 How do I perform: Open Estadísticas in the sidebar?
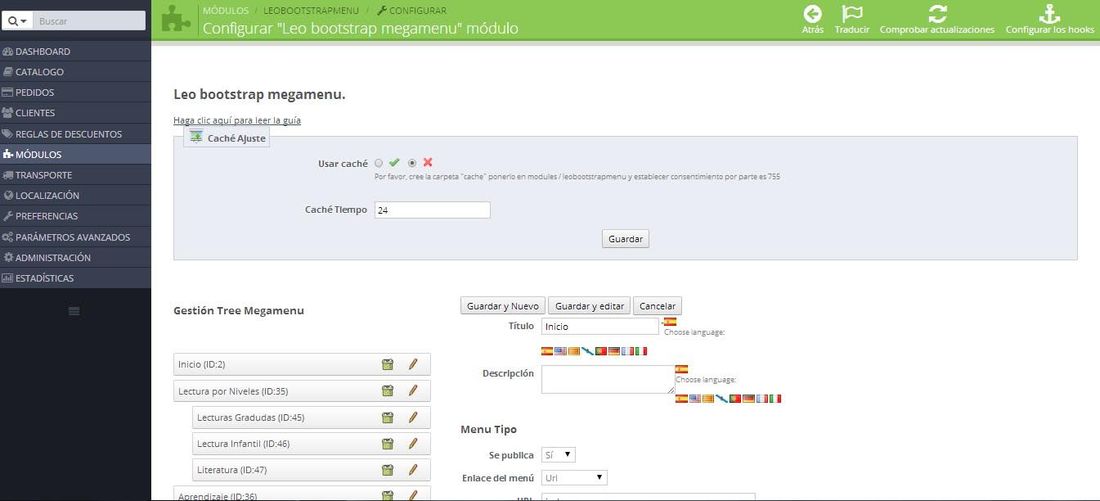pyautogui.click(x=75, y=278)
